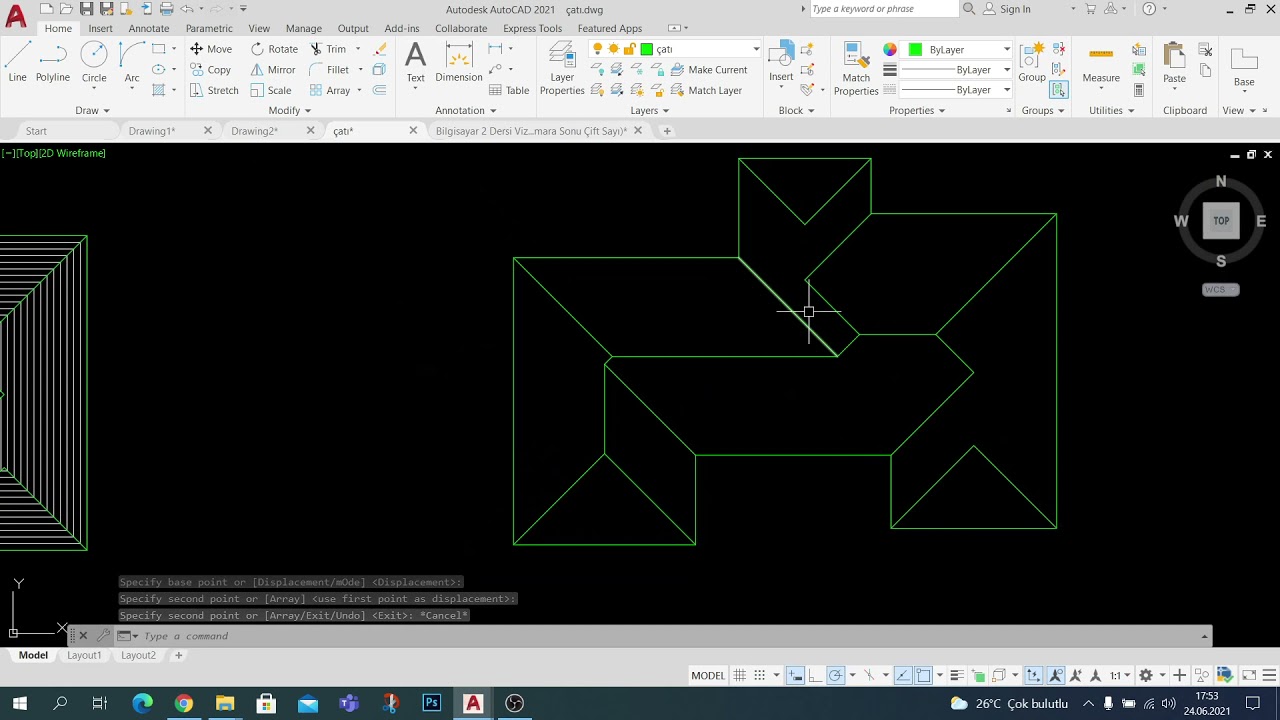The height and width of the screenshot is (720, 1280).
Task: Click the Hatch tool icon
Action: coord(158,90)
